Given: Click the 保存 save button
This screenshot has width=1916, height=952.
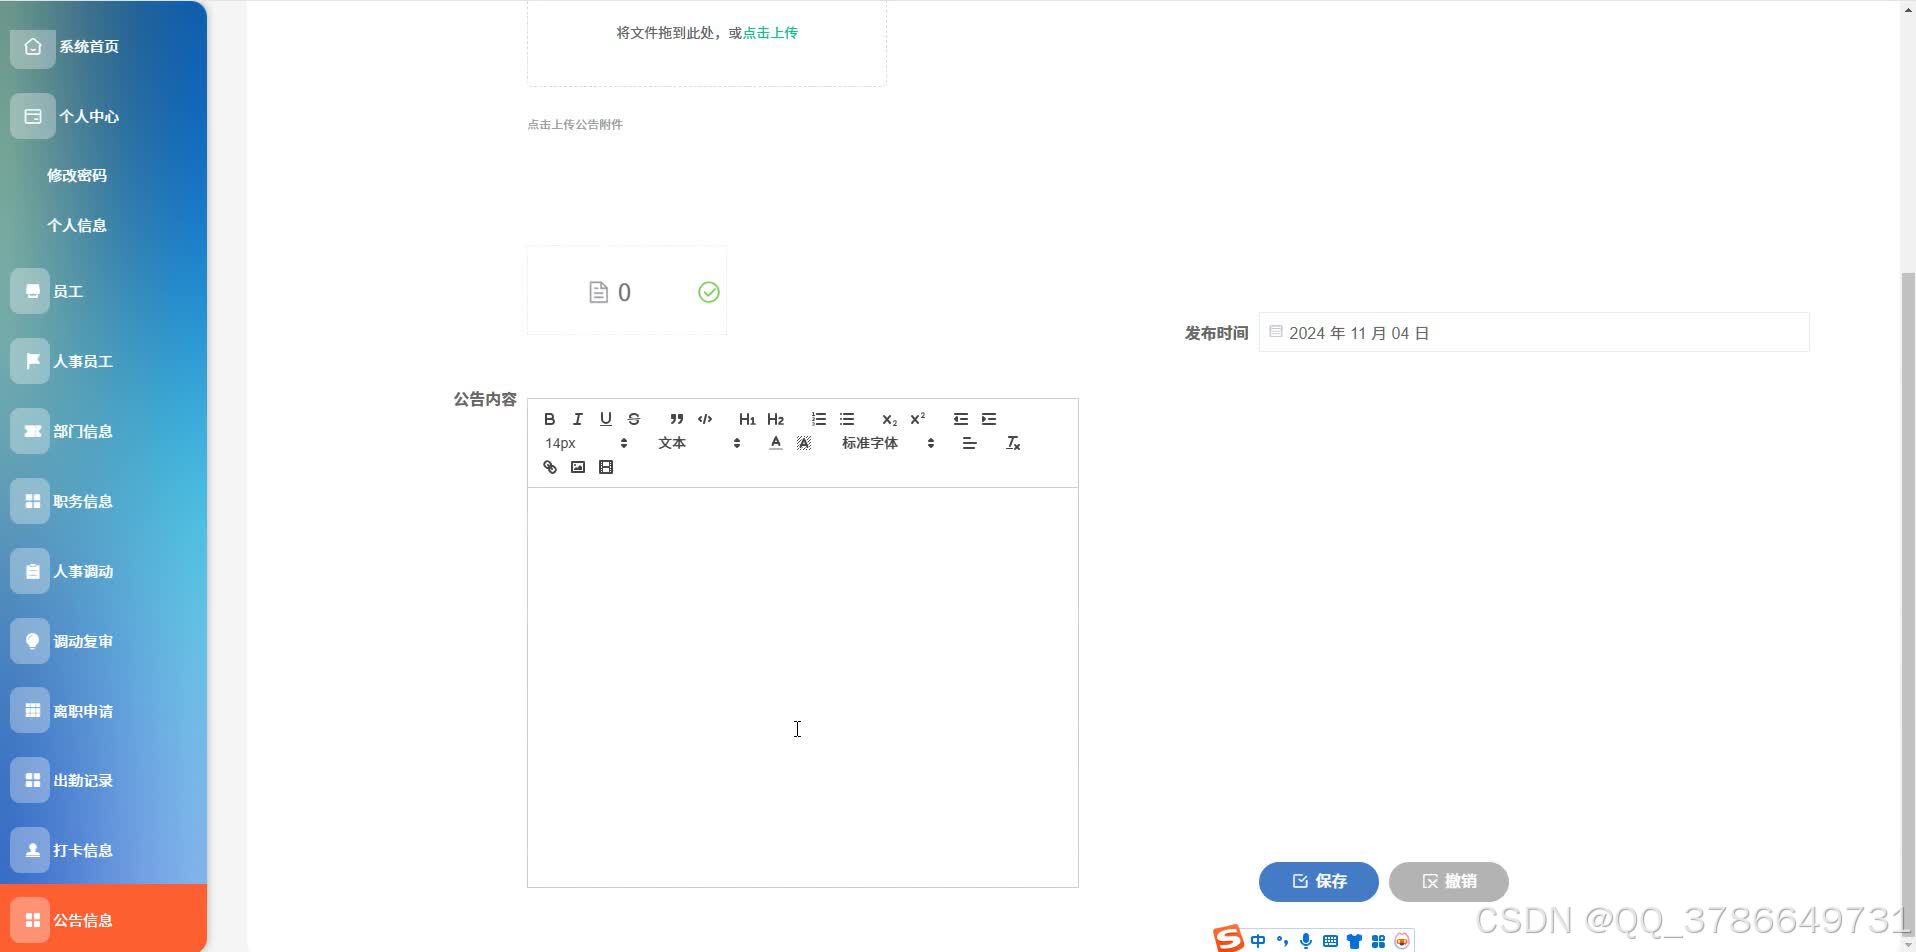Looking at the screenshot, I should point(1318,881).
